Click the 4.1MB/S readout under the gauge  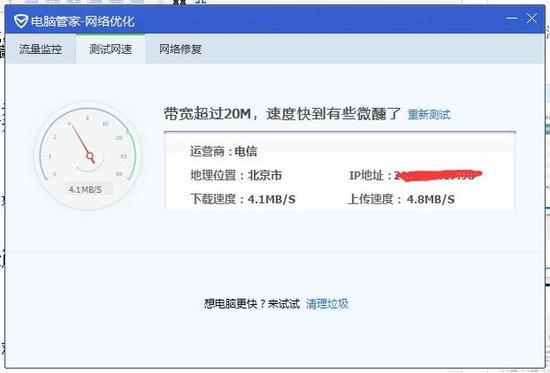click(86, 189)
